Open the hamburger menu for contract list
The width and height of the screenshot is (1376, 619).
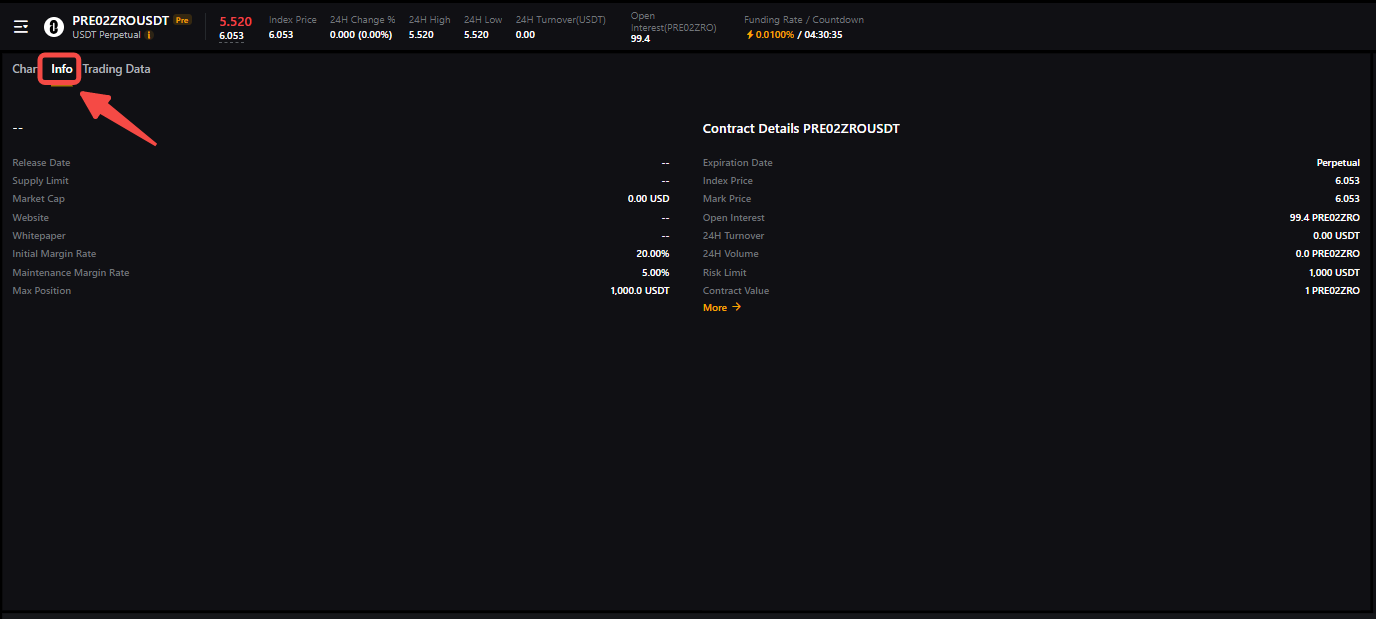click(x=21, y=27)
